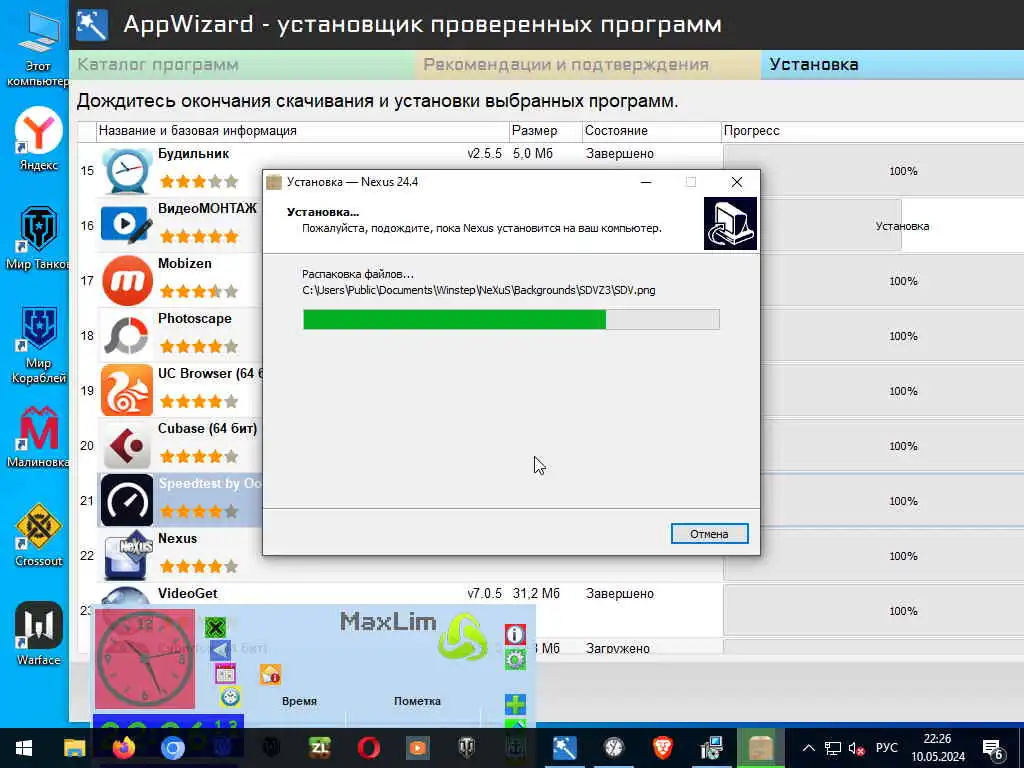The height and width of the screenshot is (768, 1024).
Task: Open the Яндекс browser desktop shortcut
Action: (39, 140)
